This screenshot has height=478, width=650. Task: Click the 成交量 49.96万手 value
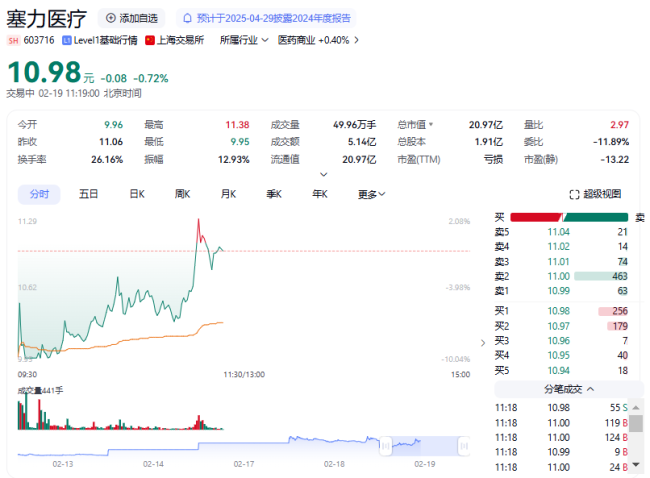point(354,125)
